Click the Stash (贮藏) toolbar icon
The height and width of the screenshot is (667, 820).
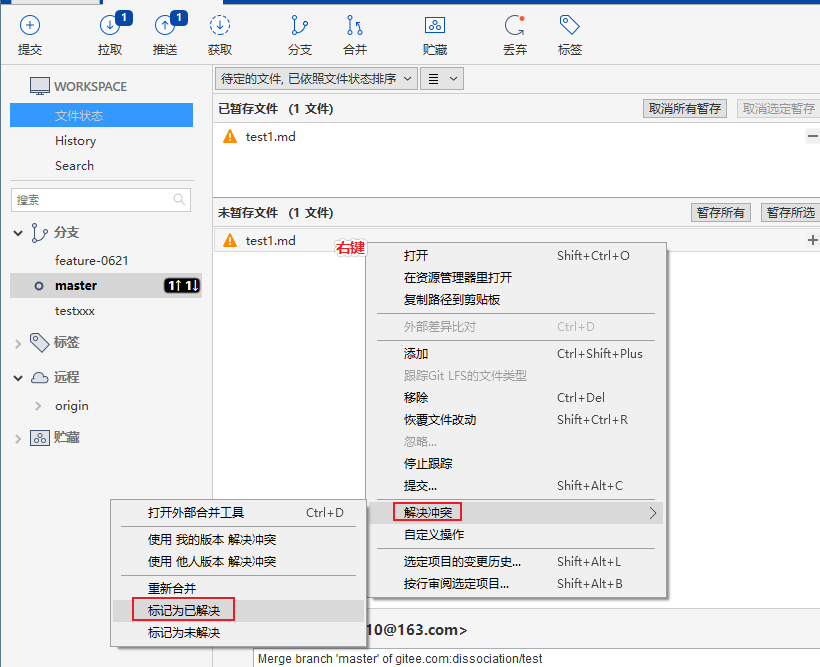click(434, 34)
